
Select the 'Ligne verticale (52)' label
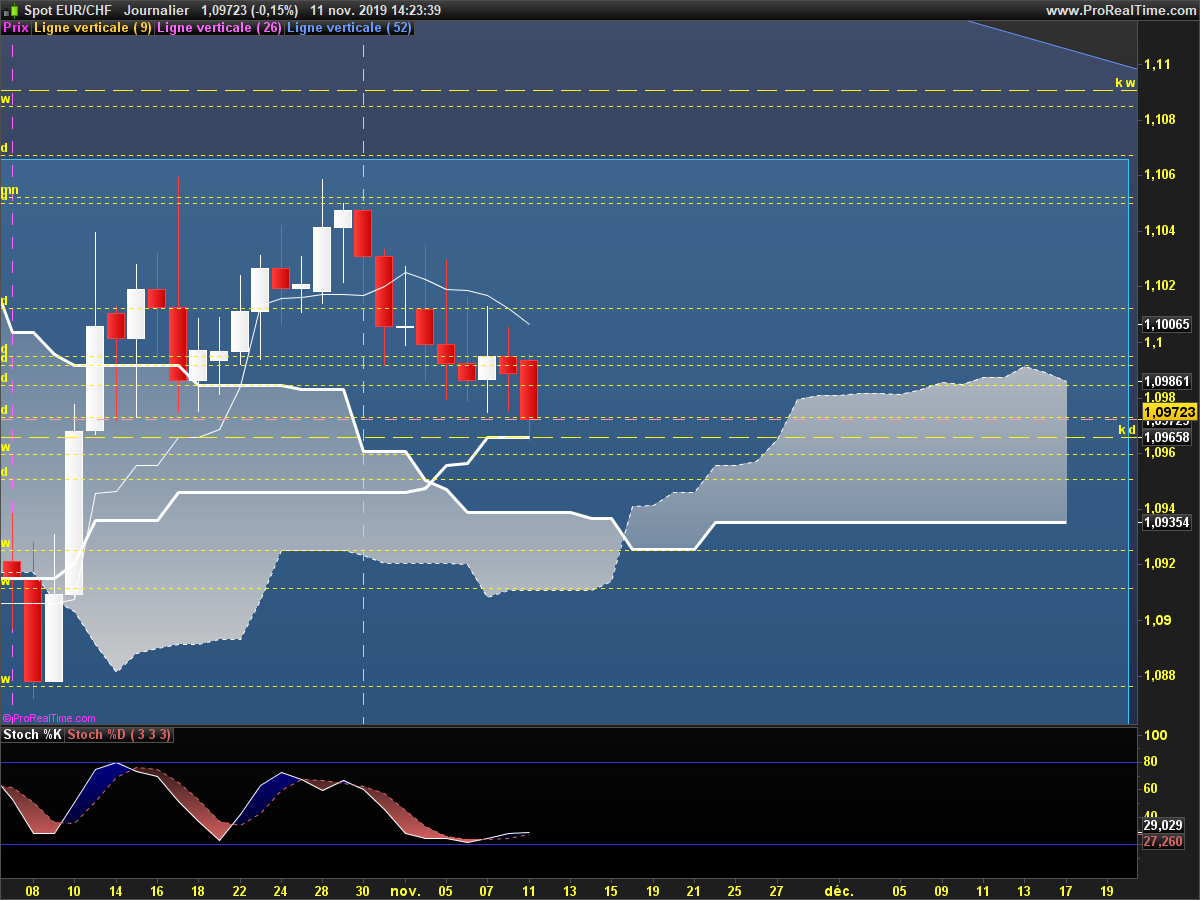click(x=349, y=28)
